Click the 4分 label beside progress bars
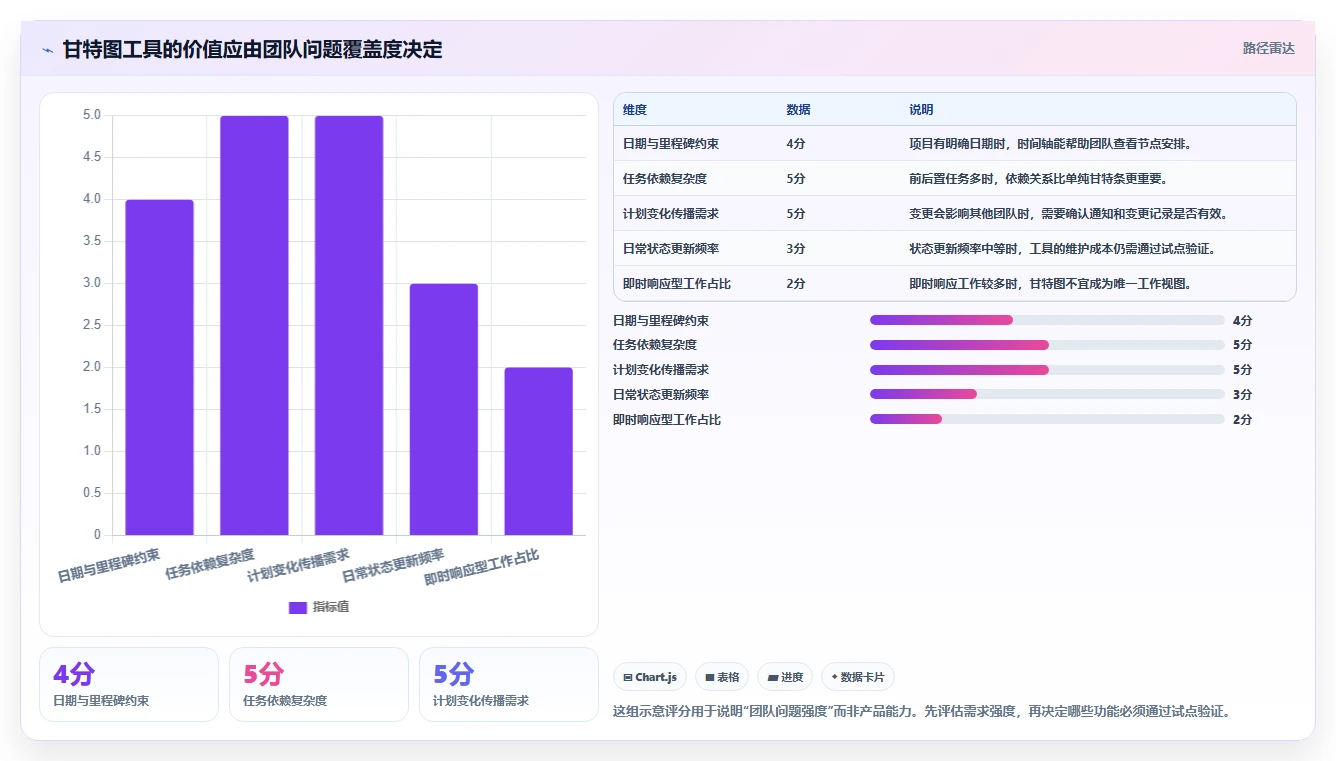 [1242, 320]
